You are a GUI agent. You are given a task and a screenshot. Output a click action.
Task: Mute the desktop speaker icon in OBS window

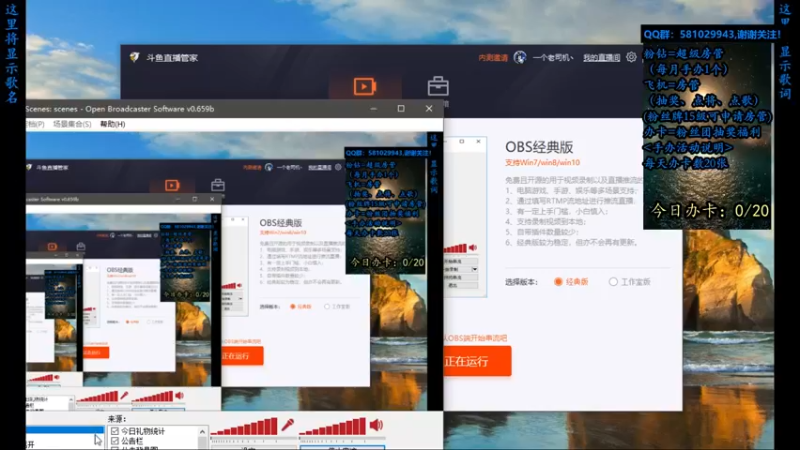[377, 424]
